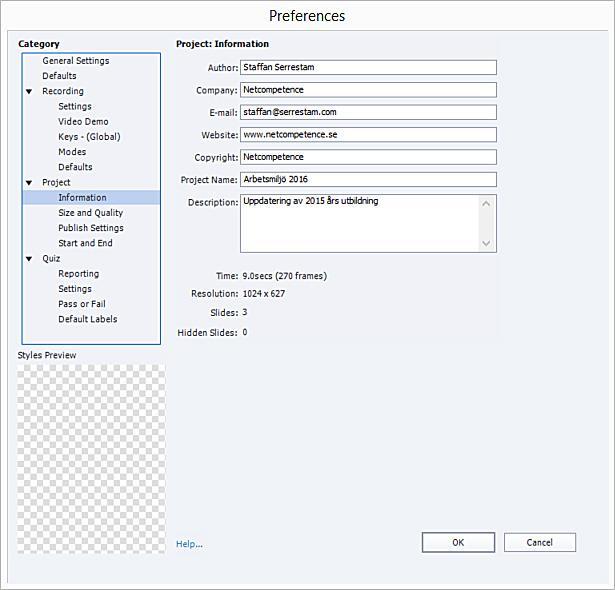Collapse the Quiz category arrow
The image size is (615, 590).
tap(29, 259)
